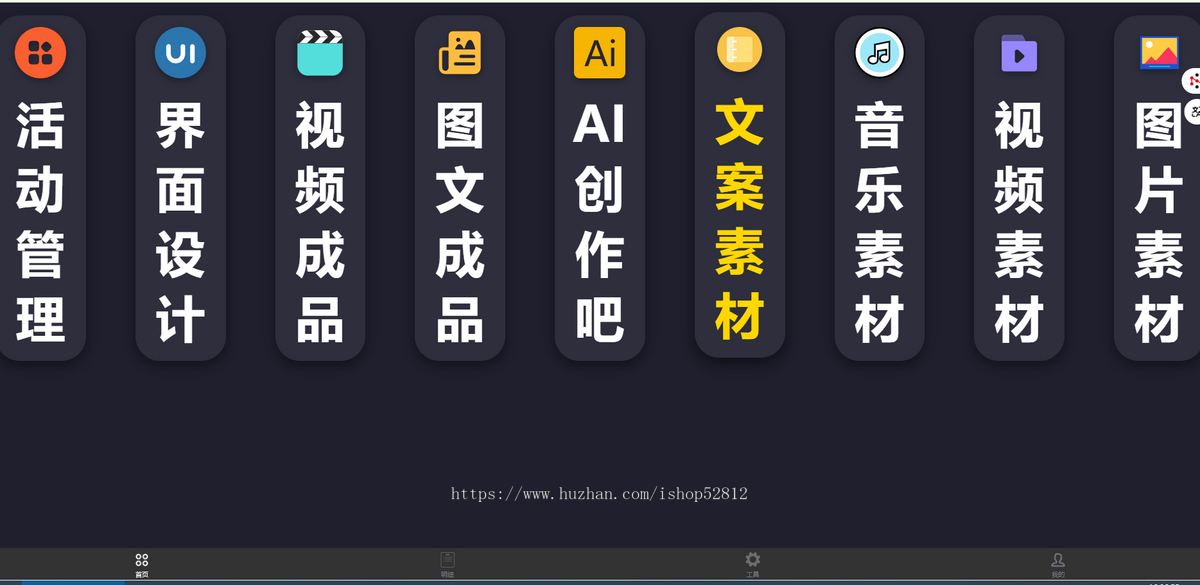Open the AI创作吧 vertical label
The width and height of the screenshot is (1200, 585).
coord(600,222)
